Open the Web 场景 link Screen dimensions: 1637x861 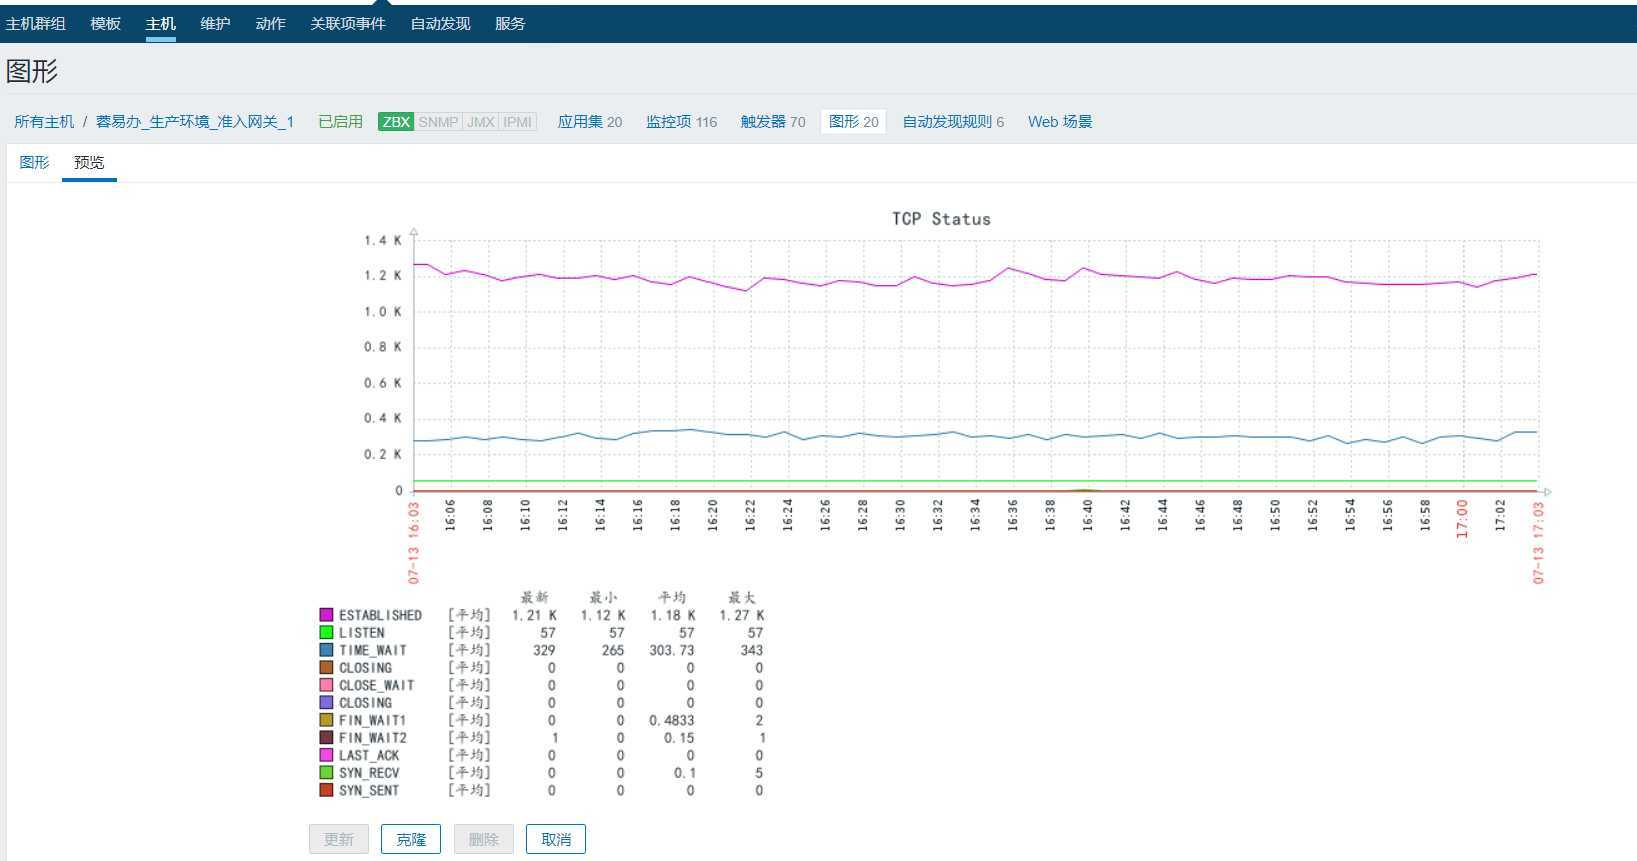(1059, 122)
